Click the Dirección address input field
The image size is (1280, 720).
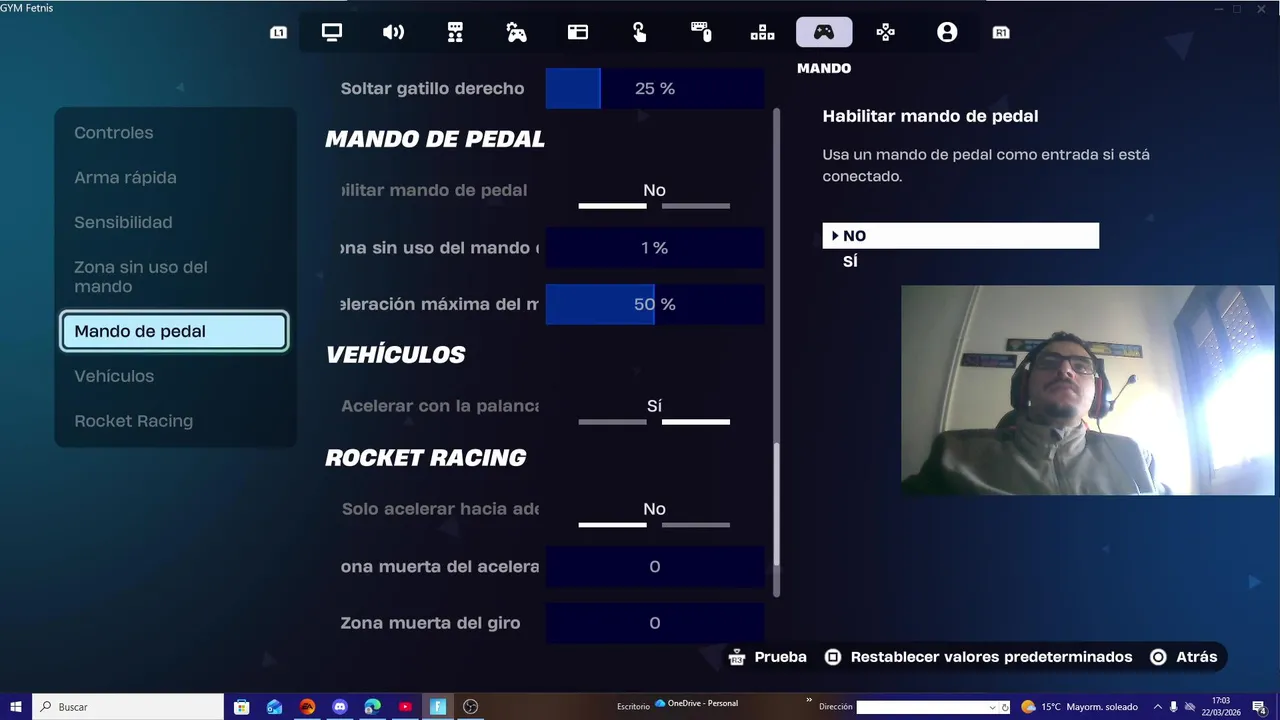pyautogui.click(x=921, y=707)
